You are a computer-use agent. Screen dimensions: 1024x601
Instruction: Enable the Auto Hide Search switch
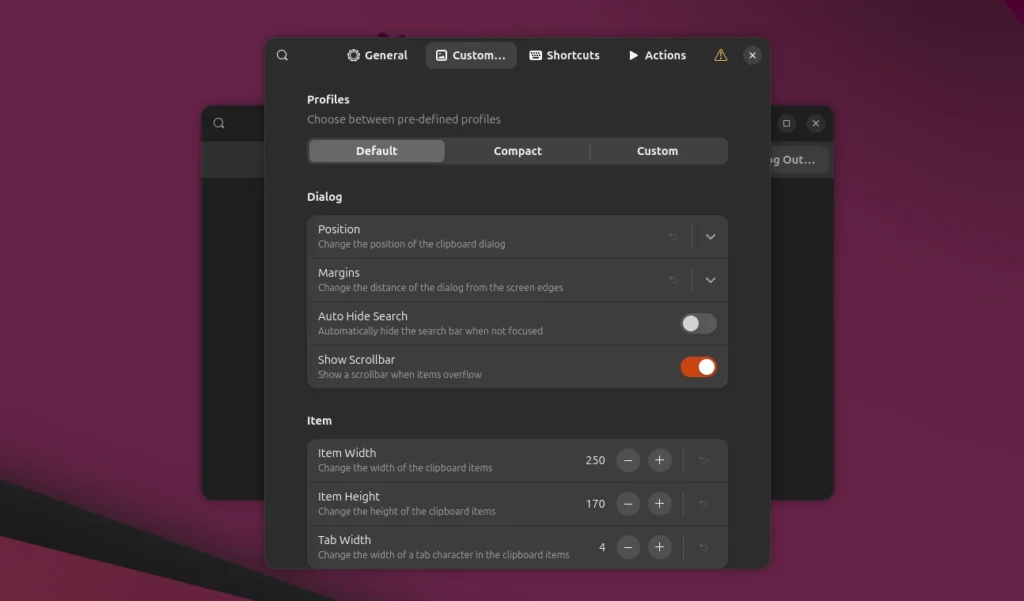[x=698, y=323]
